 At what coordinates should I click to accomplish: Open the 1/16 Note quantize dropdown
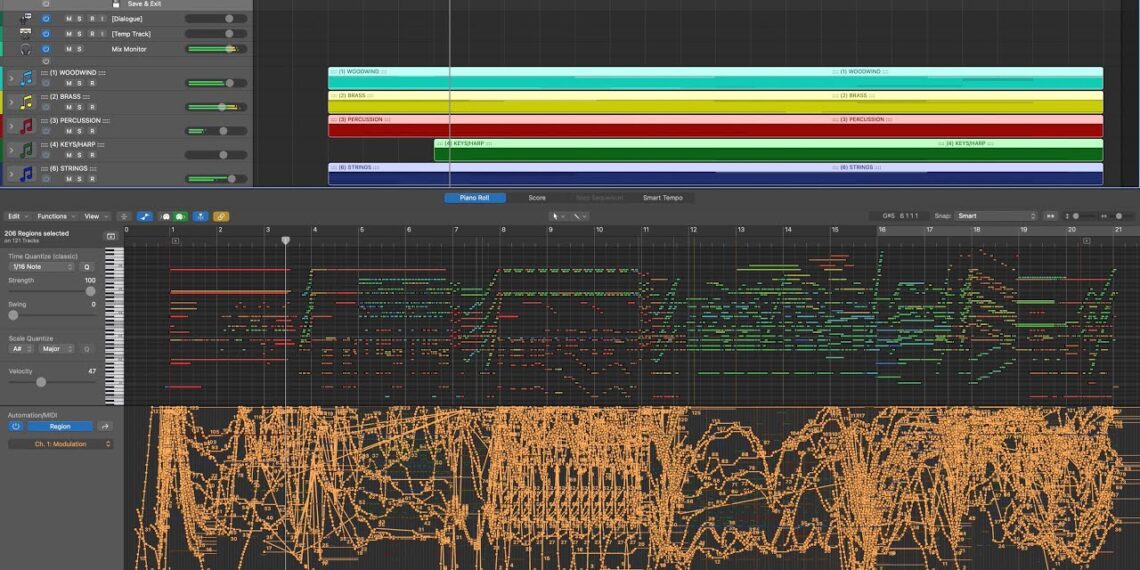(42, 267)
